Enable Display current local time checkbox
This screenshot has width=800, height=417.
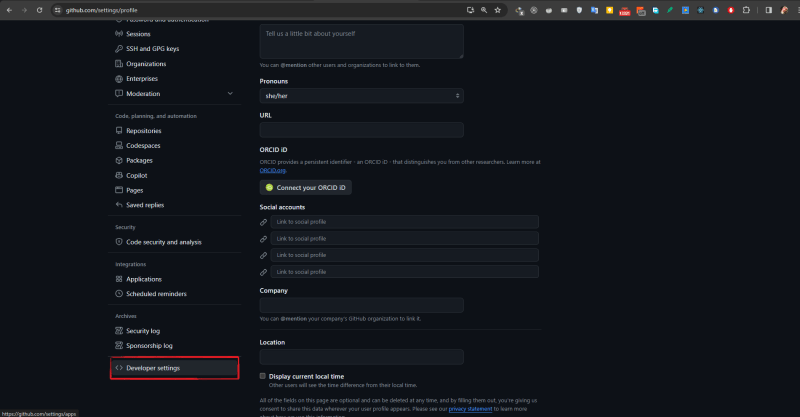pyautogui.click(x=263, y=376)
